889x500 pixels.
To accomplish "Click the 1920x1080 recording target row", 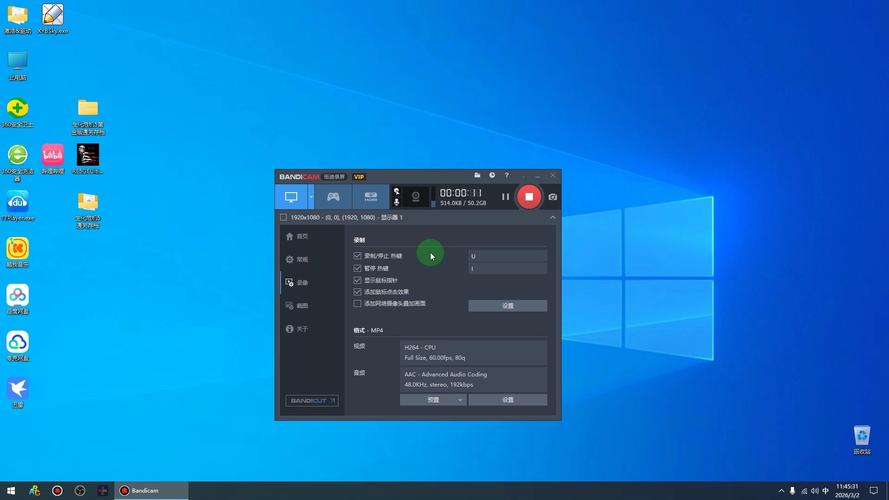I will (x=418, y=217).
